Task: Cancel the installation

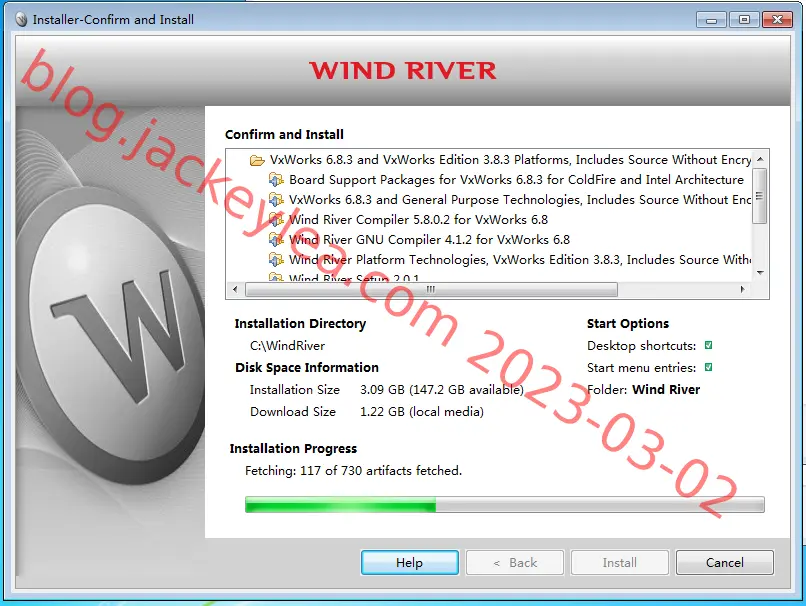Action: pyautogui.click(x=725, y=563)
